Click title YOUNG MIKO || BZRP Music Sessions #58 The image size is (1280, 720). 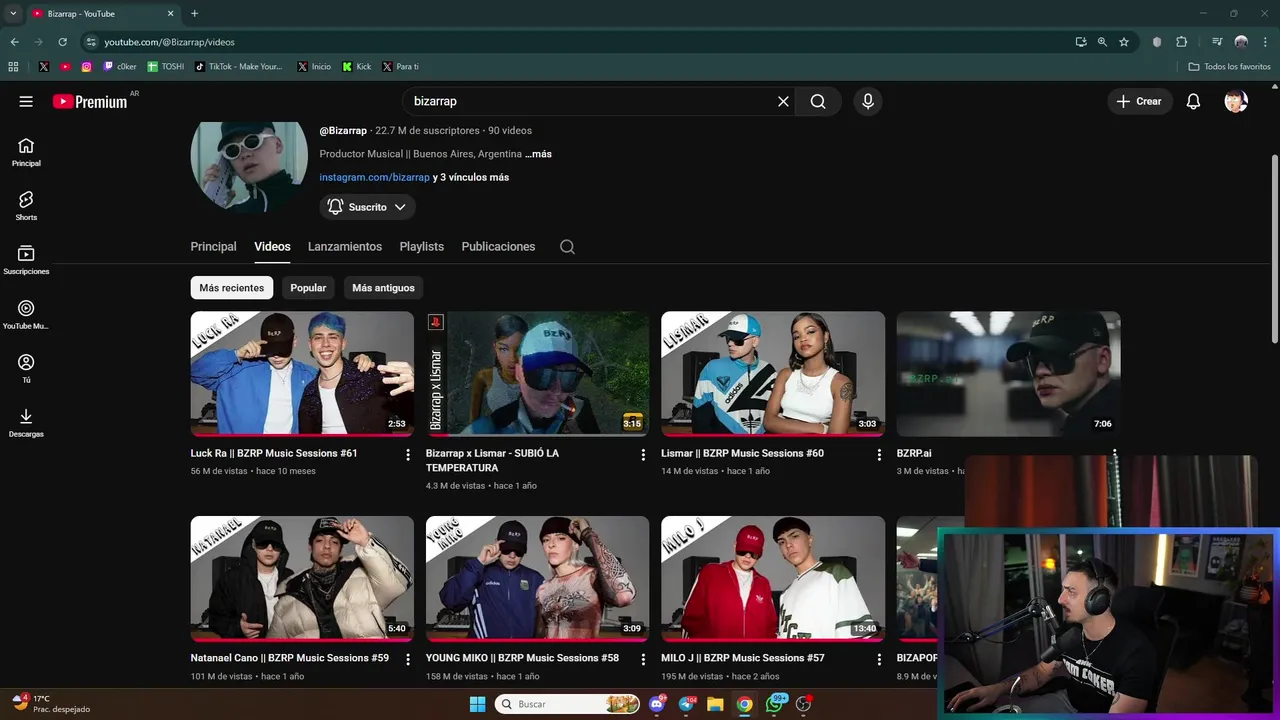(522, 658)
